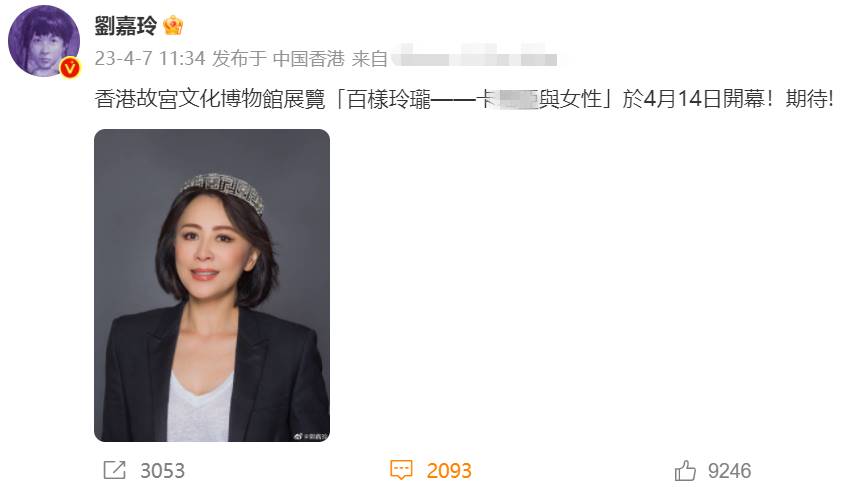861x498 pixels.
Task: Click the orange verified V badge
Action: click(70, 68)
